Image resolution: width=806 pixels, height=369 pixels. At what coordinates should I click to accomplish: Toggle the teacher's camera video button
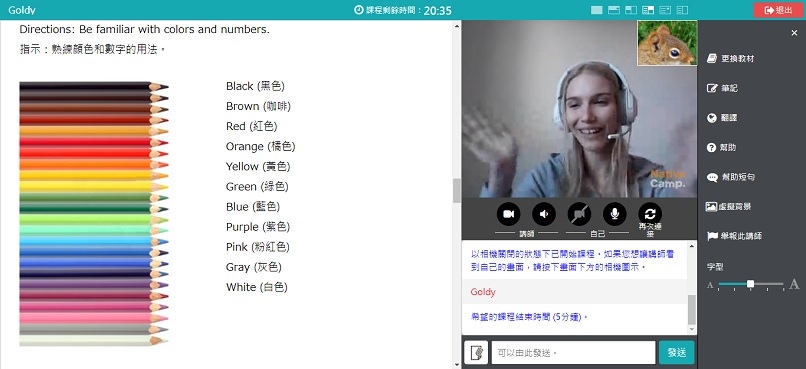coord(508,214)
